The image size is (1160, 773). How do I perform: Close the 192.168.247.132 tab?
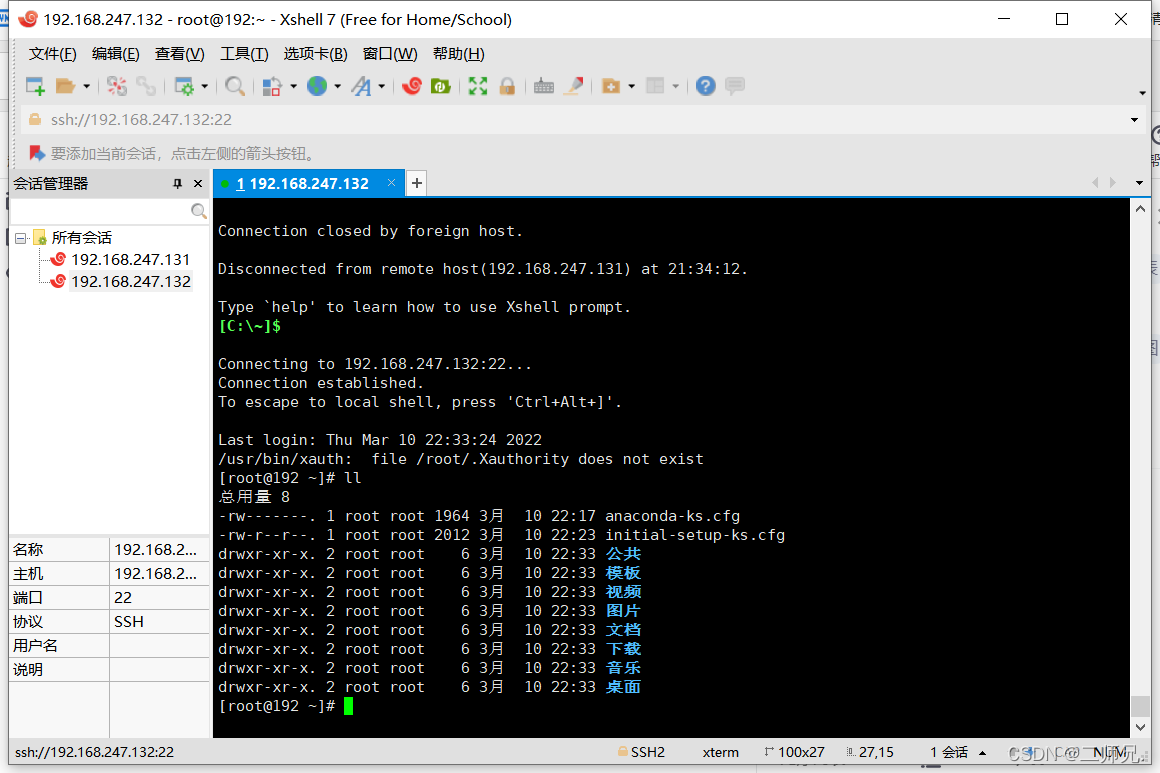[x=391, y=183]
